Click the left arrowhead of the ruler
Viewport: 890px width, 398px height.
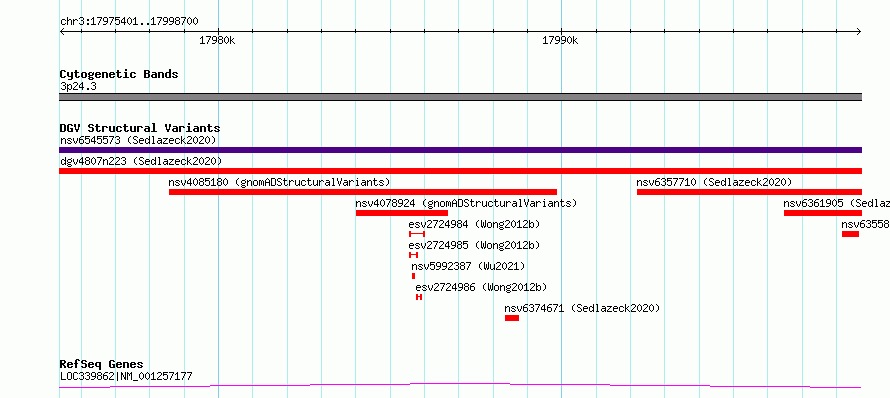tap(63, 31)
